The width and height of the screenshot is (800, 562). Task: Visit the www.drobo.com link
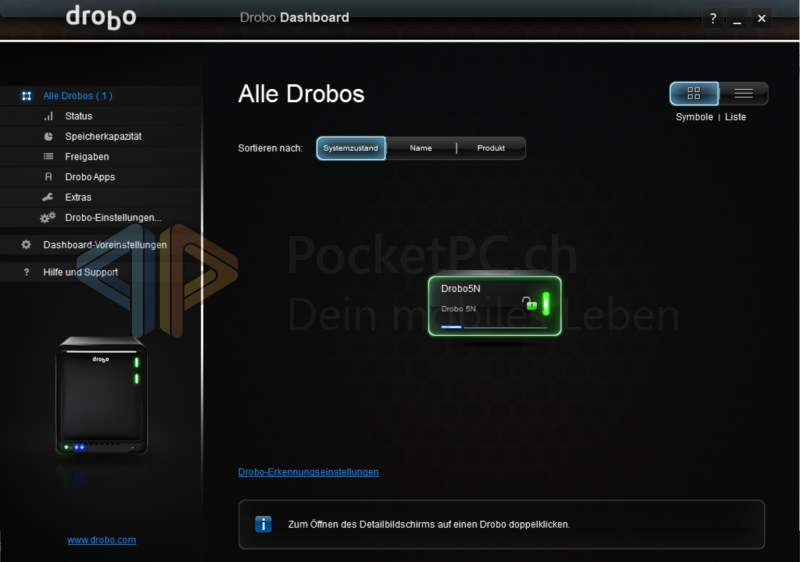pos(102,540)
